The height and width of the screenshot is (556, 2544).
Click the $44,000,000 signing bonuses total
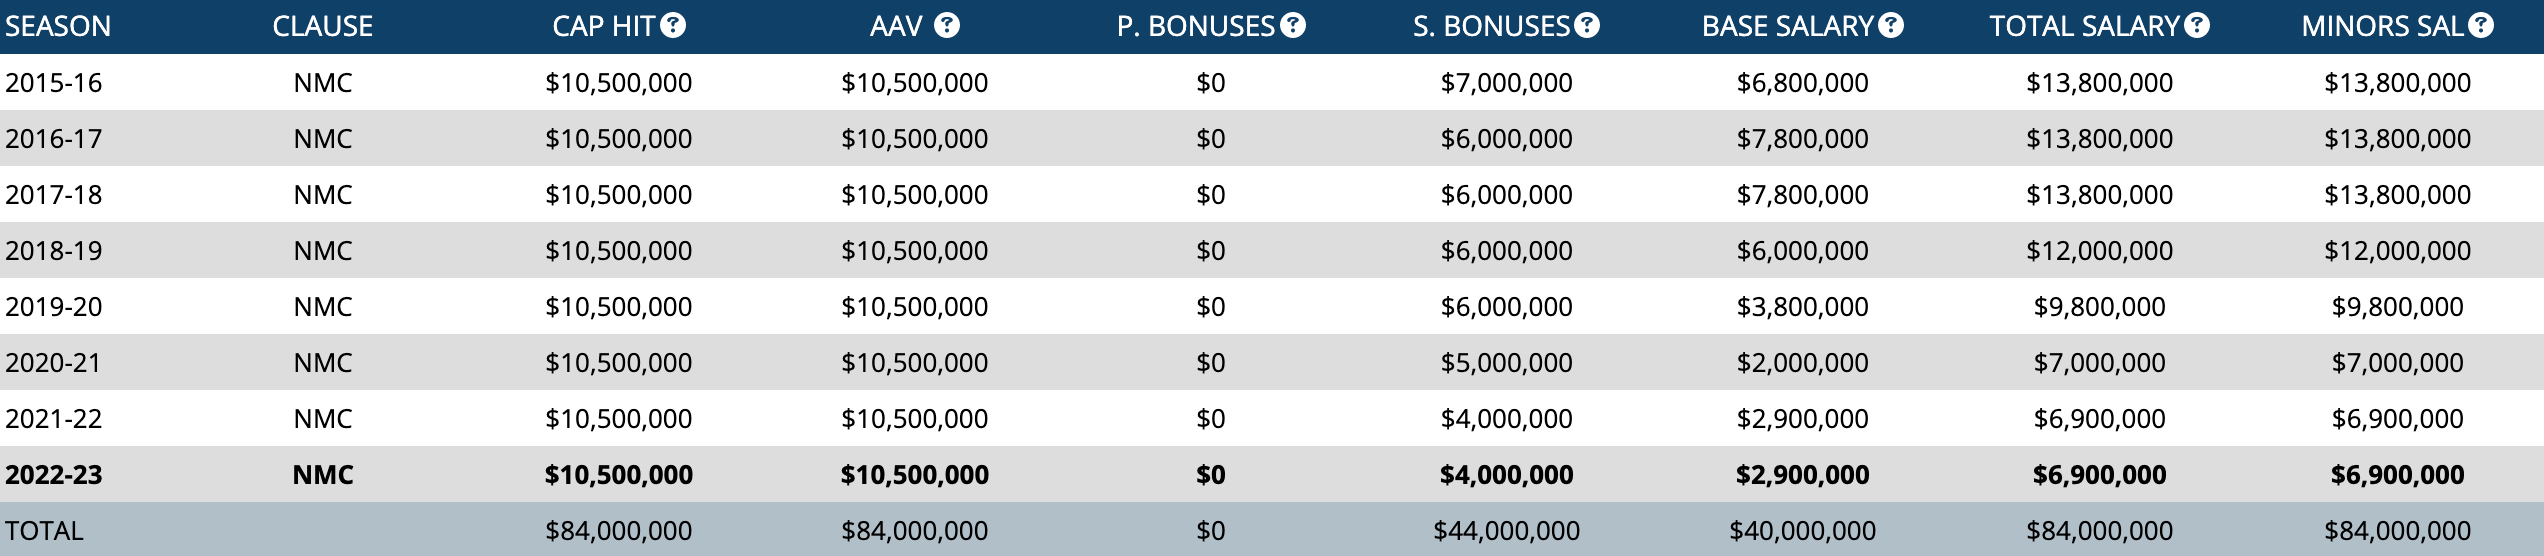(1506, 530)
